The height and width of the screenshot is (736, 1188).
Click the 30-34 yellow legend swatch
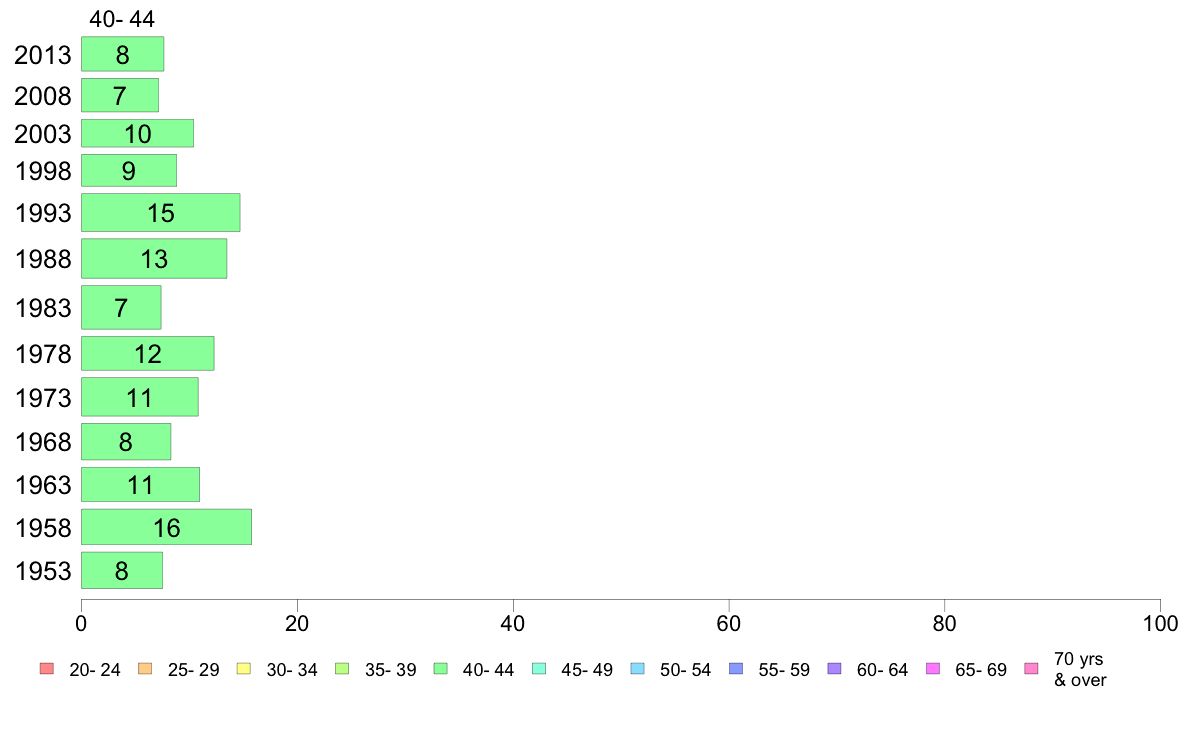click(x=244, y=669)
